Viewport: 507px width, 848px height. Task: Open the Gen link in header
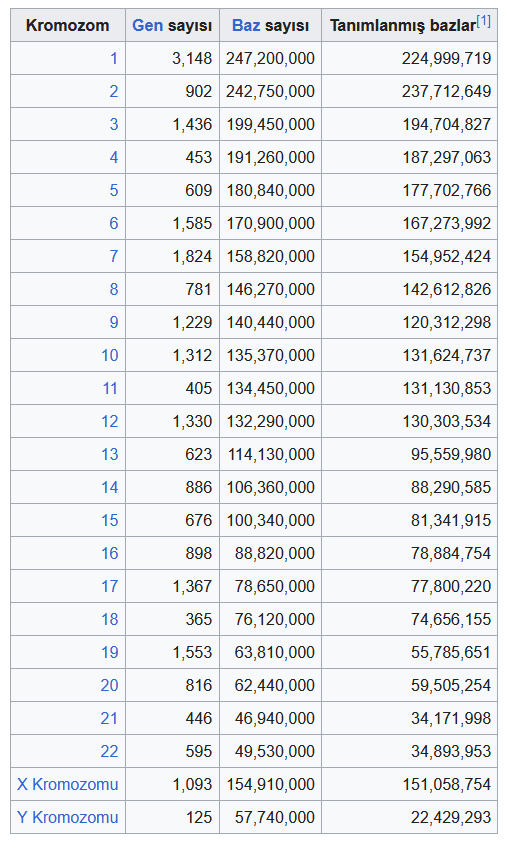point(147,25)
